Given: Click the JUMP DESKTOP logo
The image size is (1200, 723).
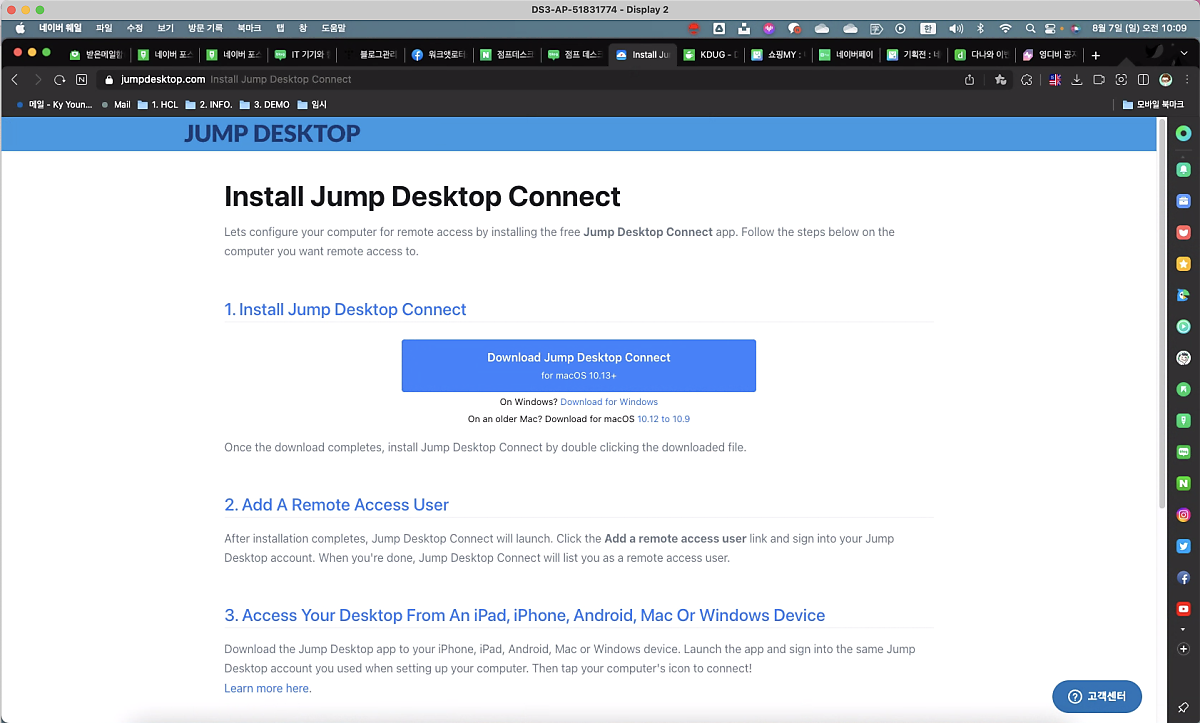Looking at the screenshot, I should pos(272,133).
